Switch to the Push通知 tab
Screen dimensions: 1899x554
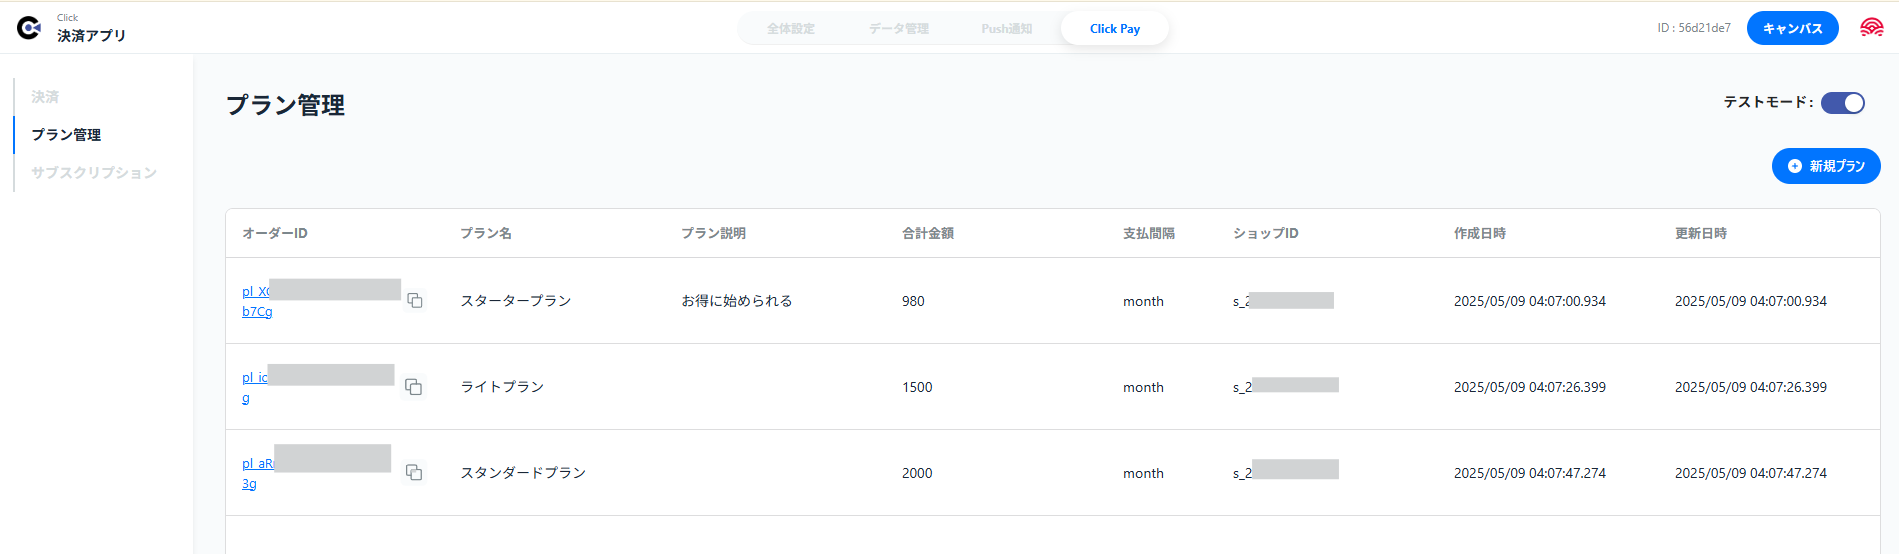click(1007, 29)
